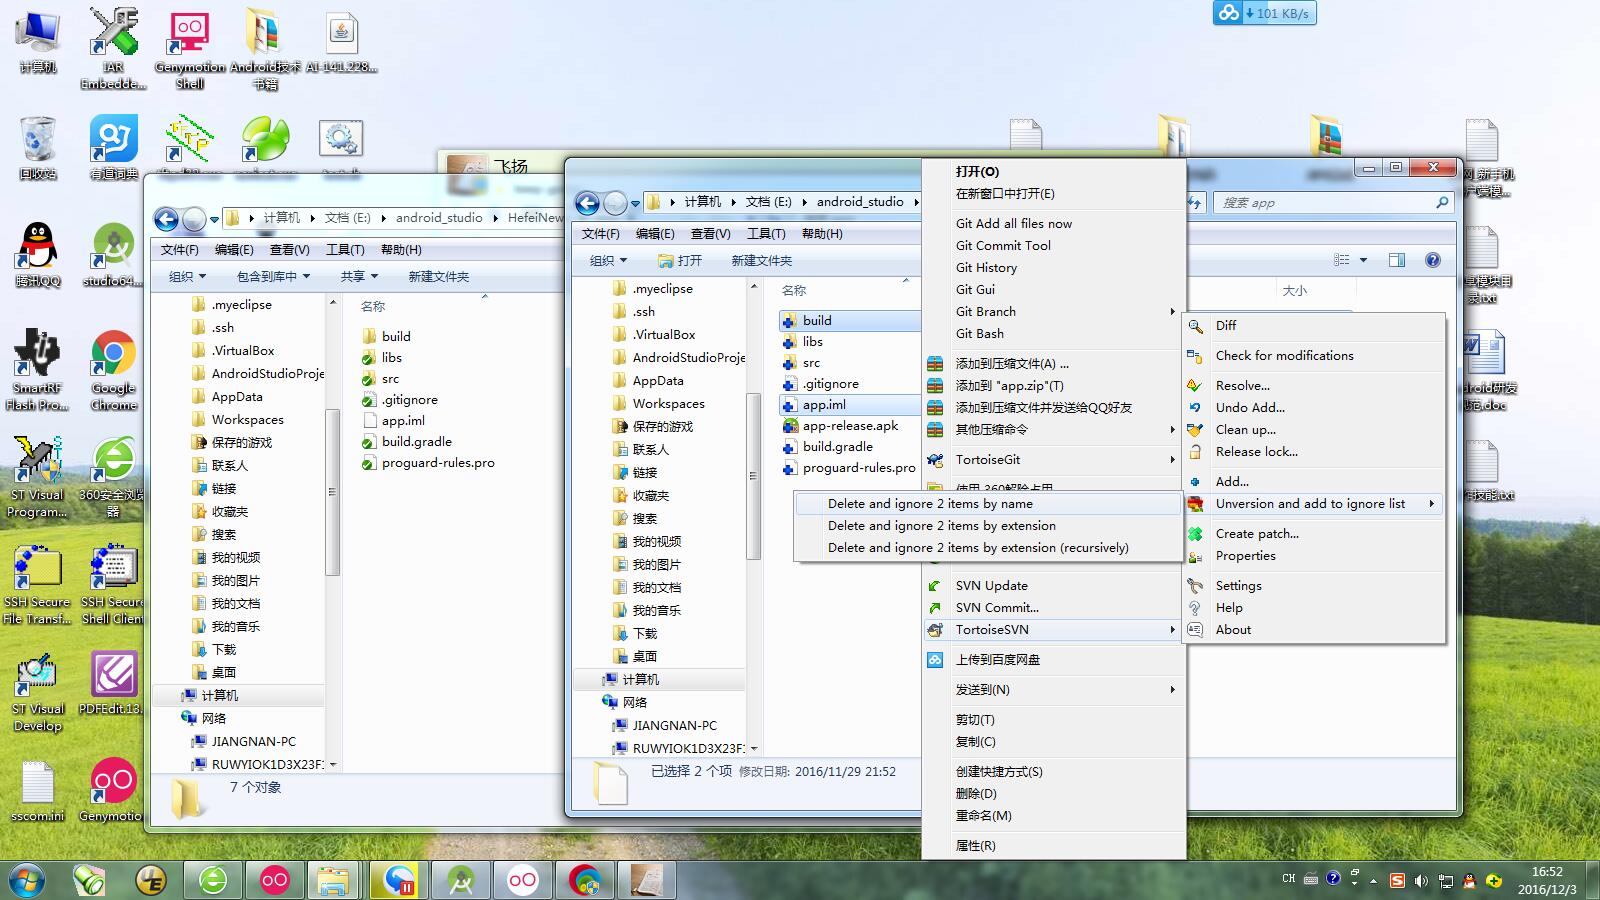Click the Windows Start button
Screen dimensions: 1600x900
pyautogui.click(x=27, y=880)
